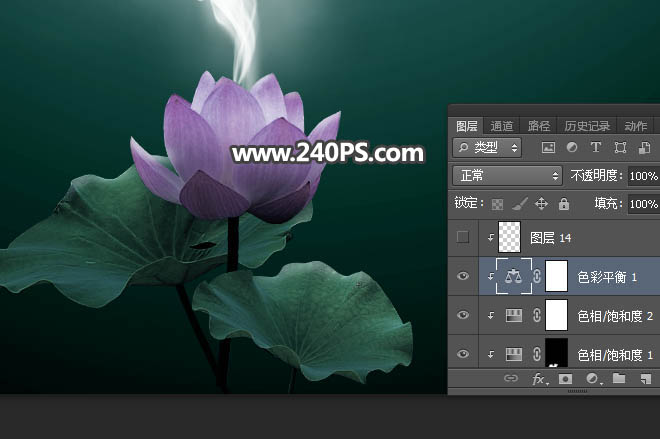Screen dimensions: 660x439
Task: Open the 类型 filter type dropdown
Action: point(487,147)
